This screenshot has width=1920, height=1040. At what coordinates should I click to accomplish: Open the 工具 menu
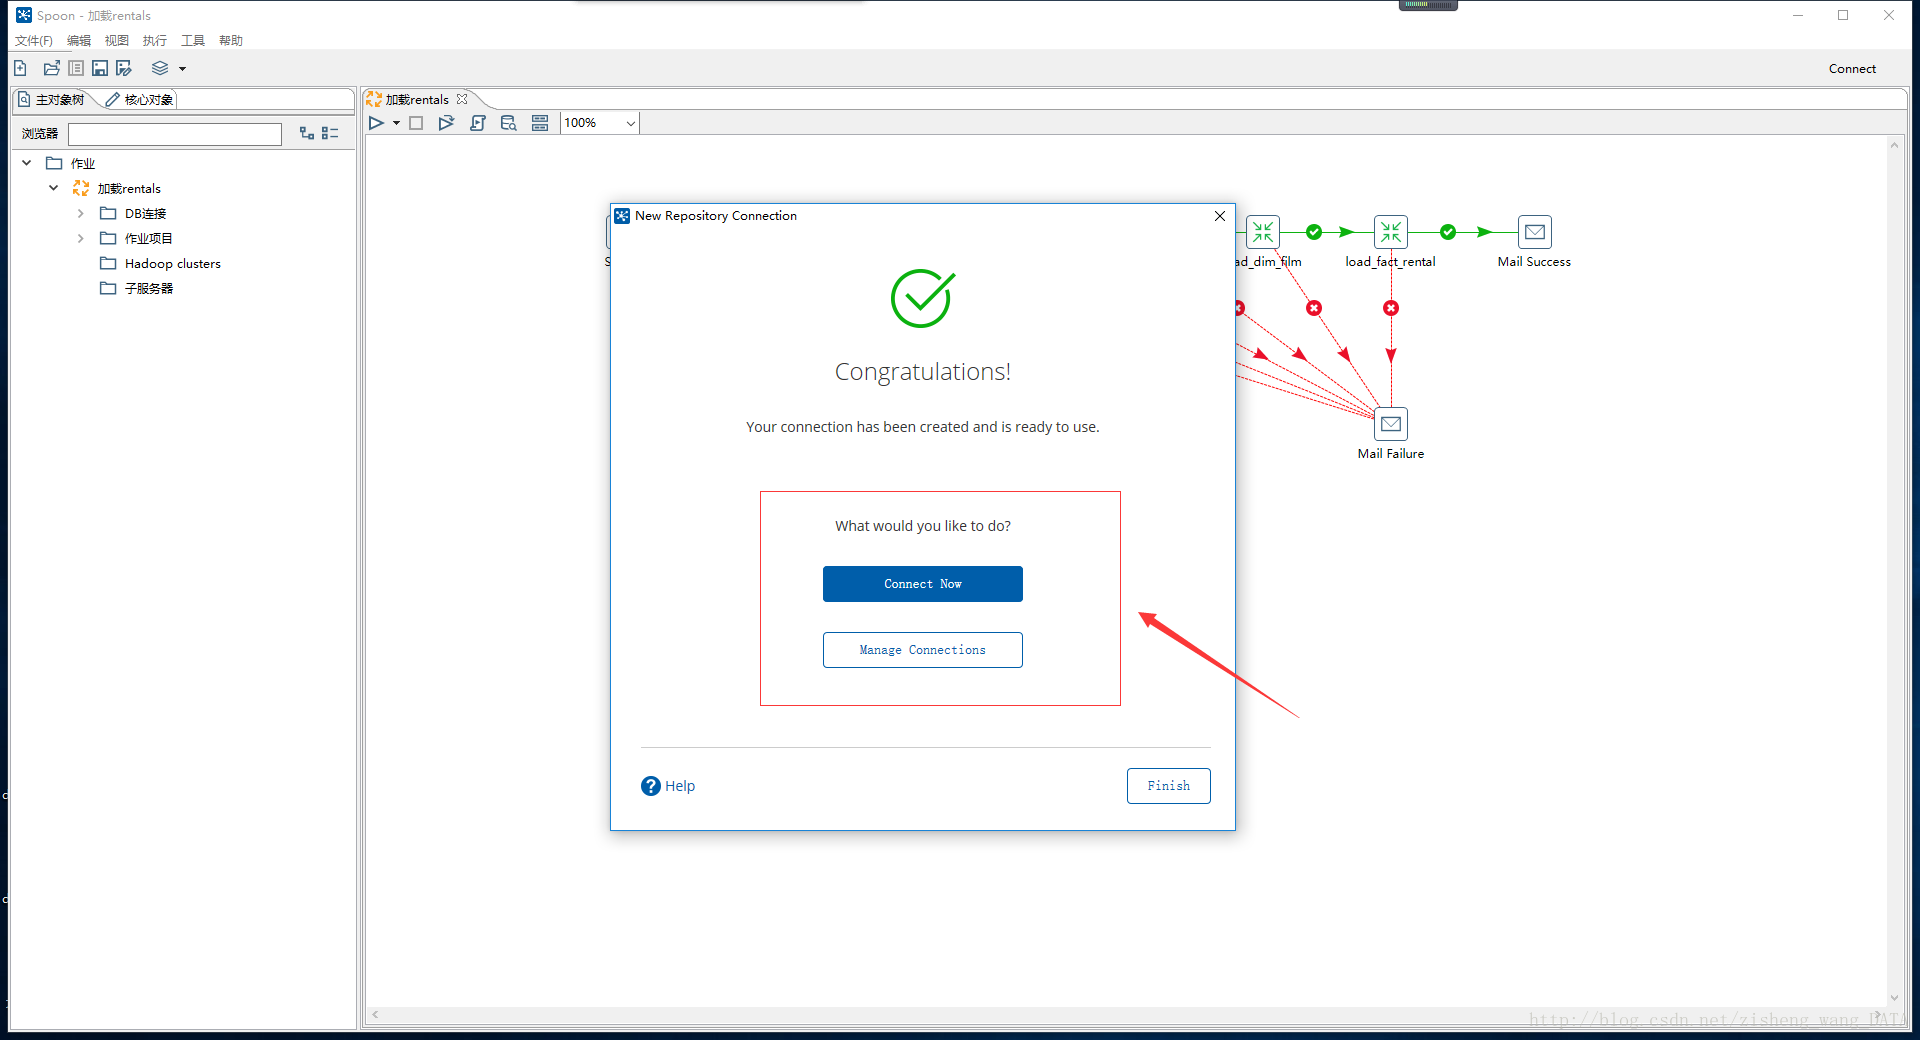pos(193,40)
